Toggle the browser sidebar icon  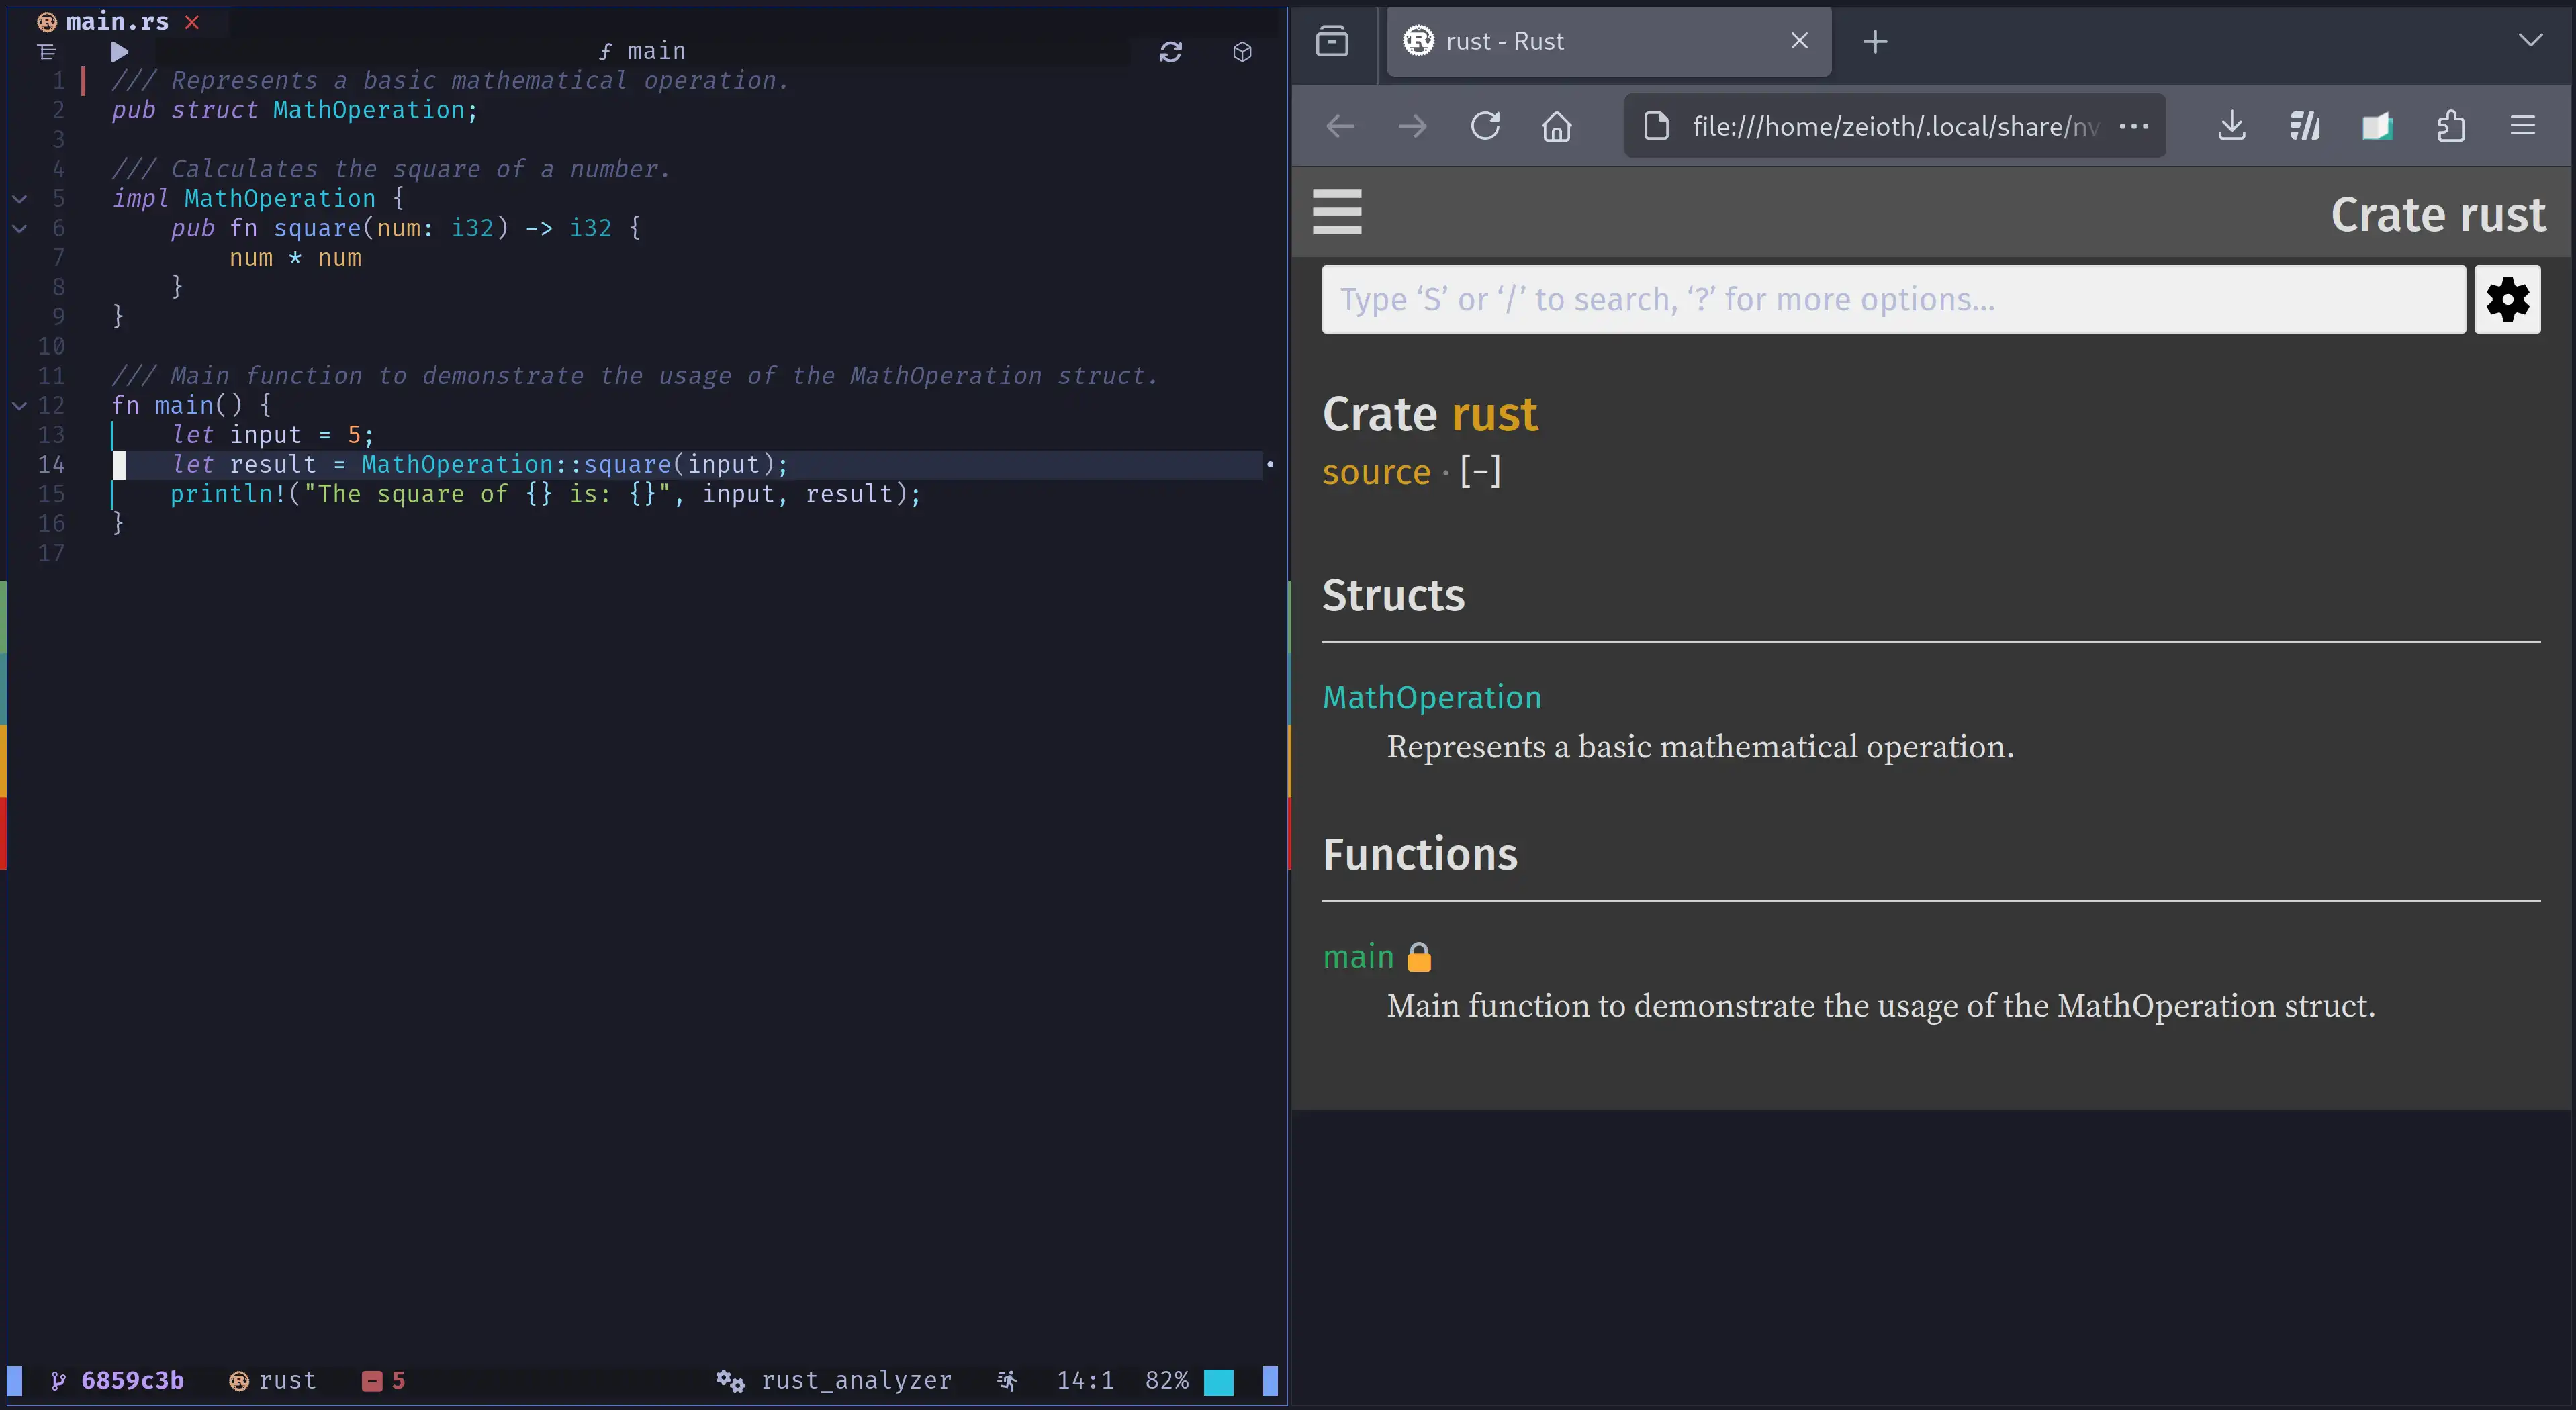2377,126
